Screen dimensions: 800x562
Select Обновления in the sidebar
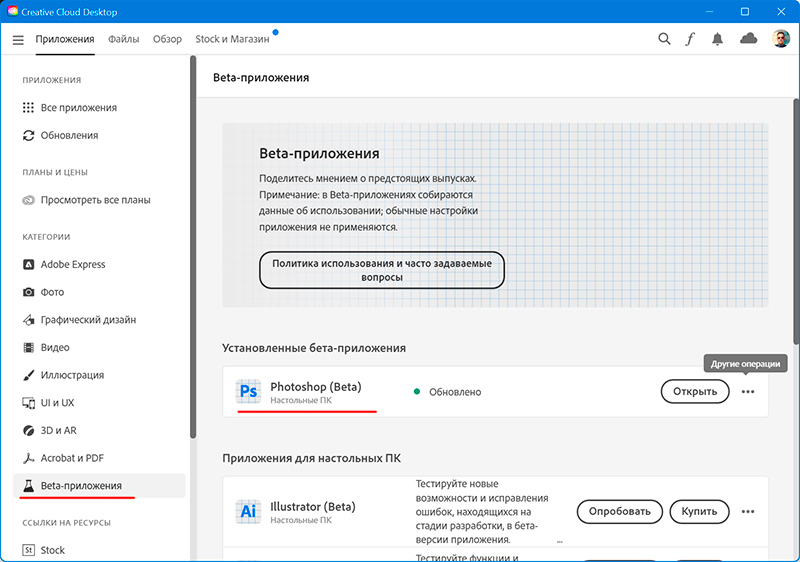click(x=69, y=135)
